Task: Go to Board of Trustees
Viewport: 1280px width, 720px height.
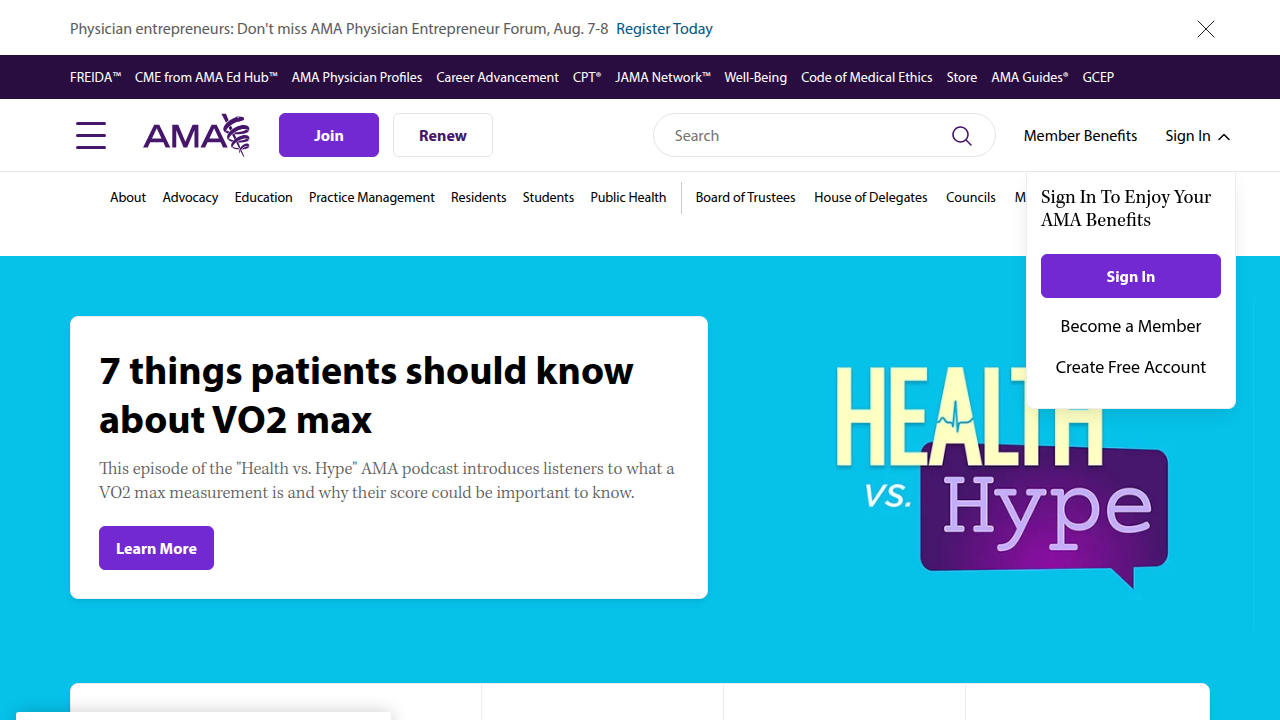Action: pos(746,197)
